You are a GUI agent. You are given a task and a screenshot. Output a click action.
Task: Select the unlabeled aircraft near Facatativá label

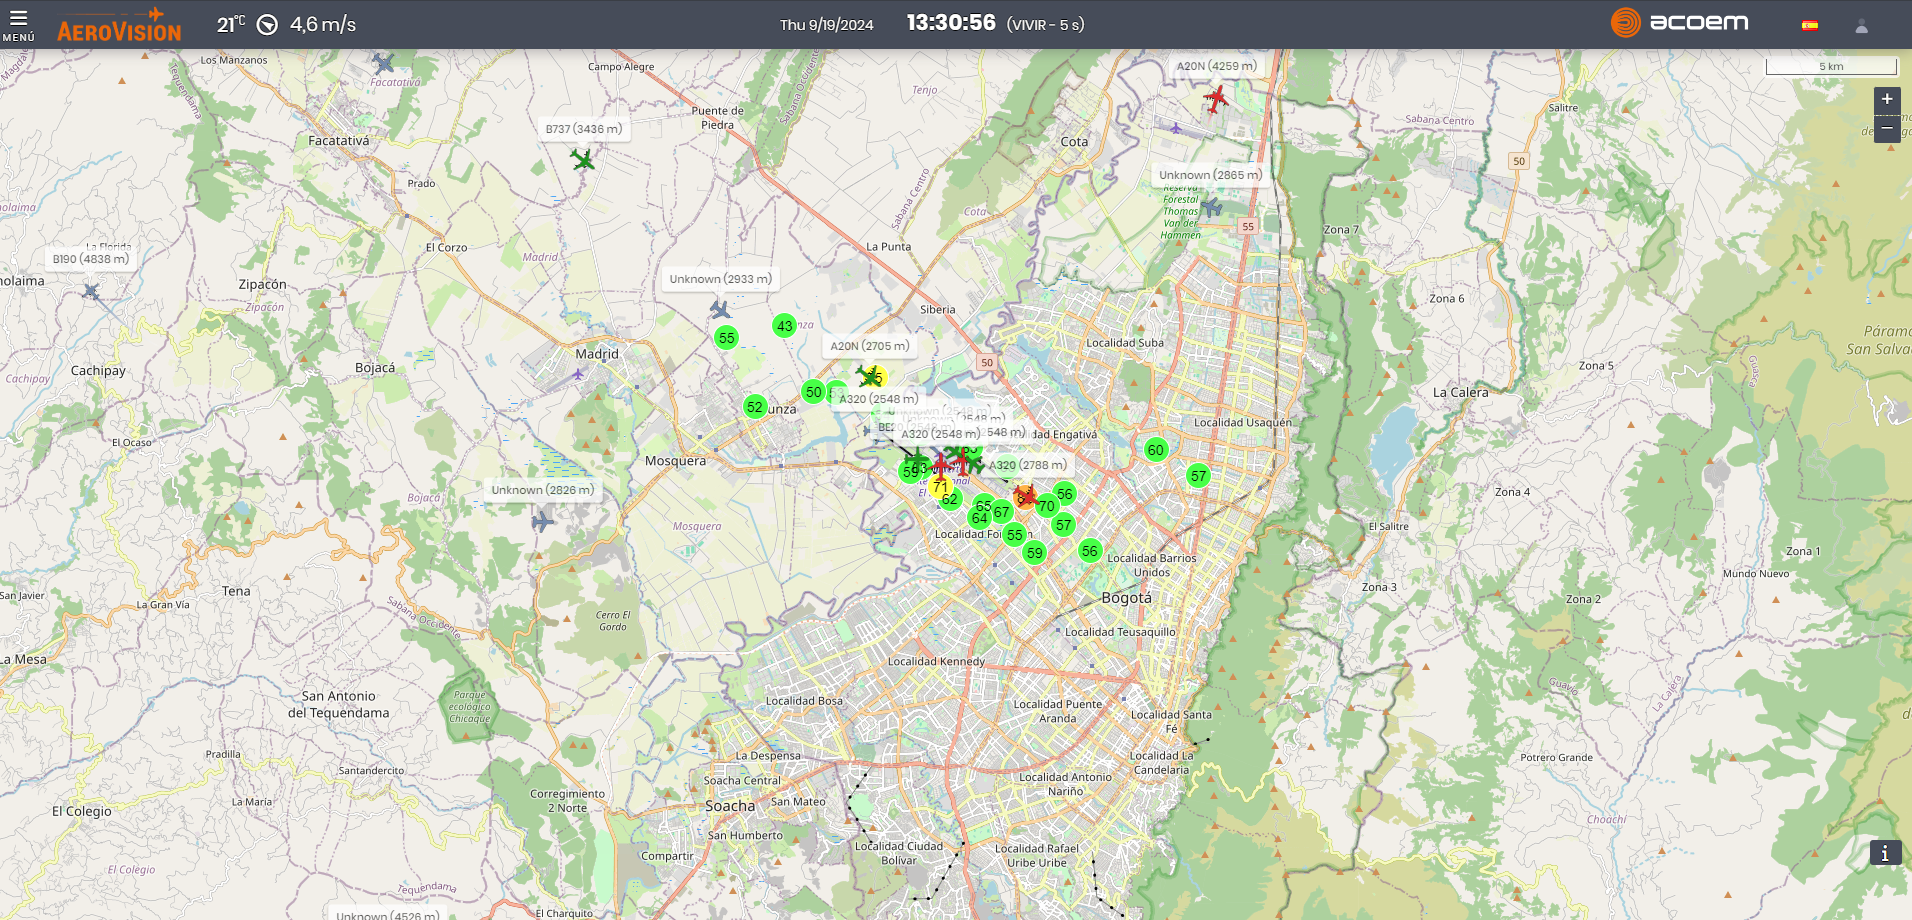coord(383,63)
